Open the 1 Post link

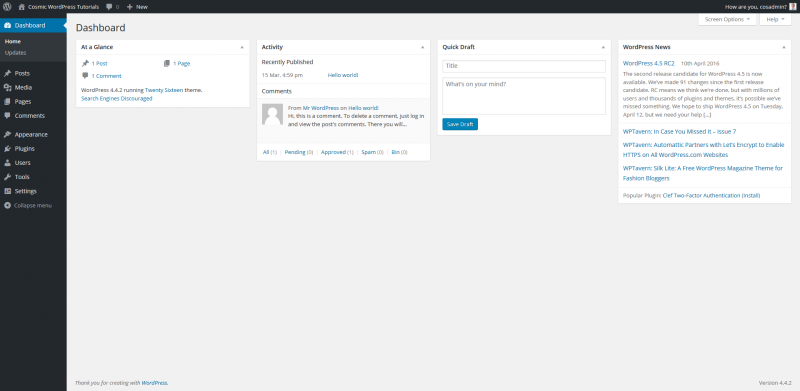tap(99, 64)
